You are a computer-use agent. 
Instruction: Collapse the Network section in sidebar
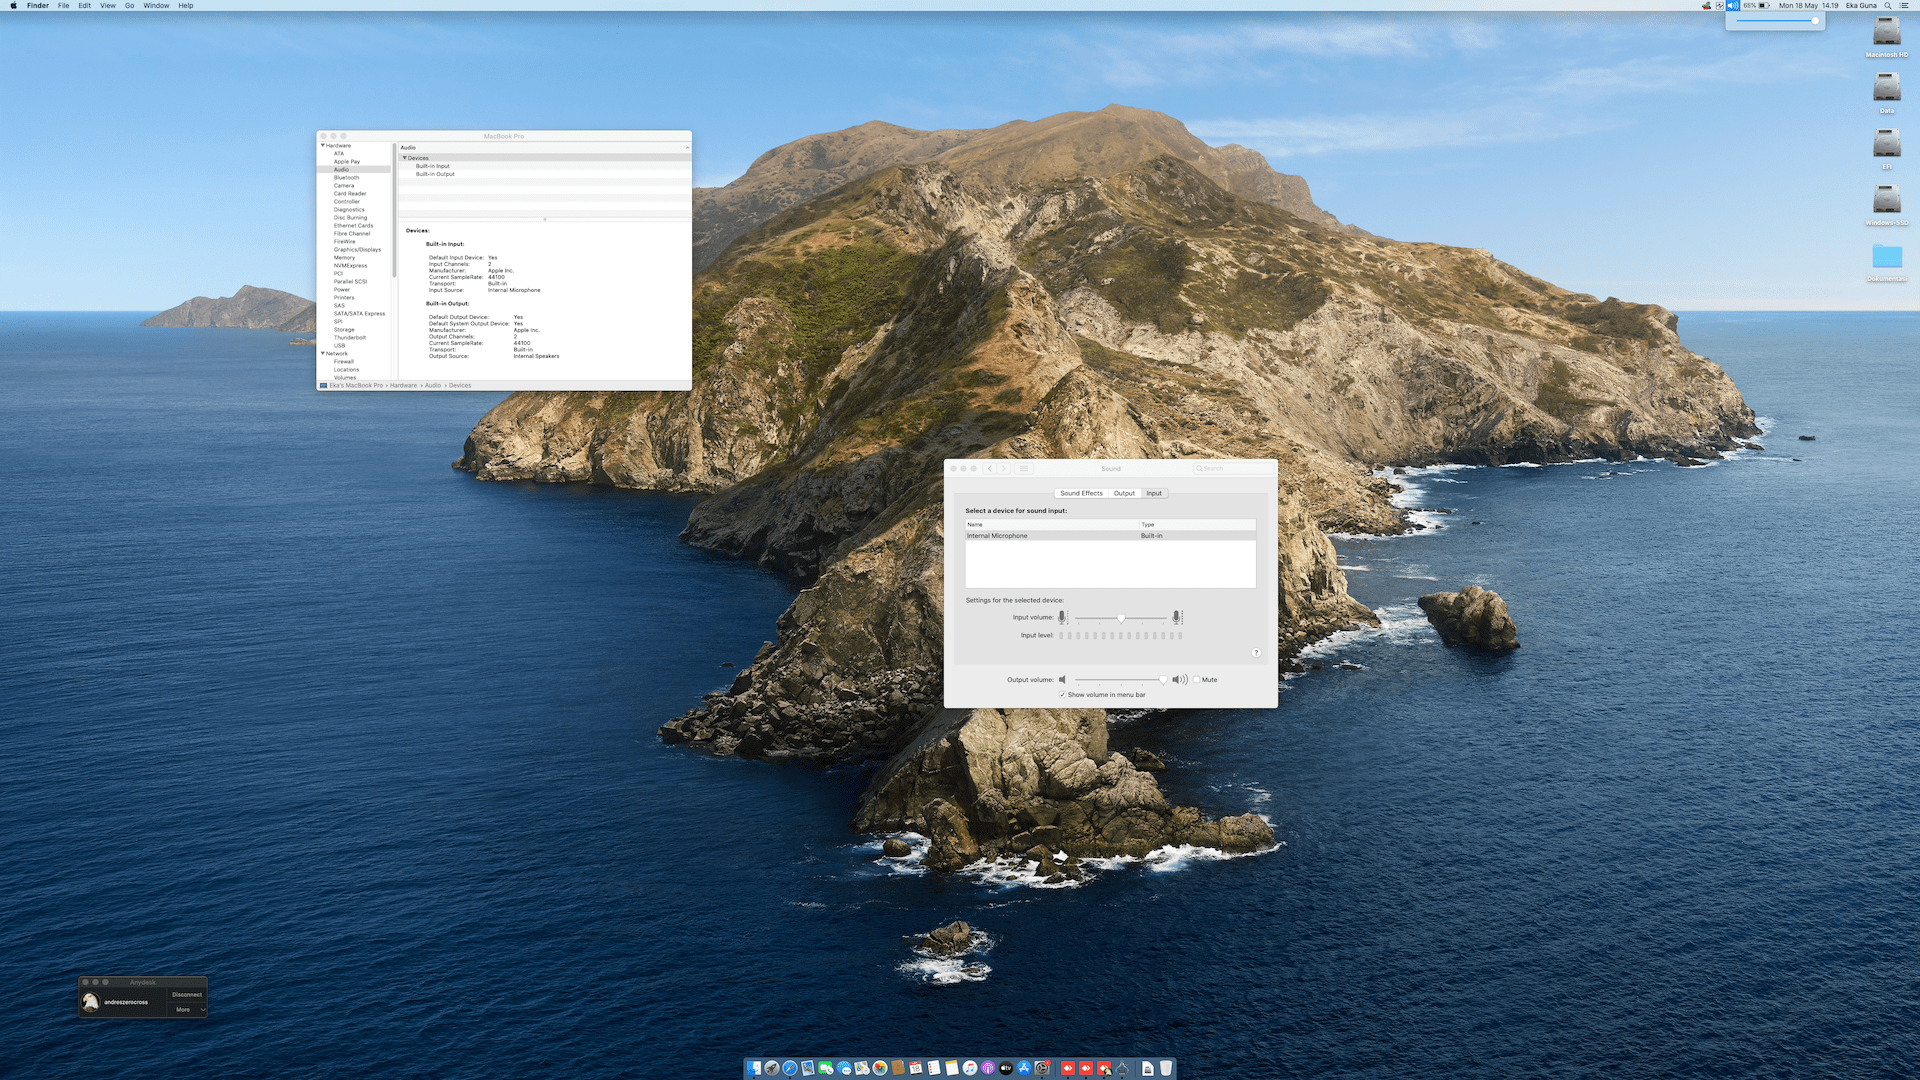(322, 354)
